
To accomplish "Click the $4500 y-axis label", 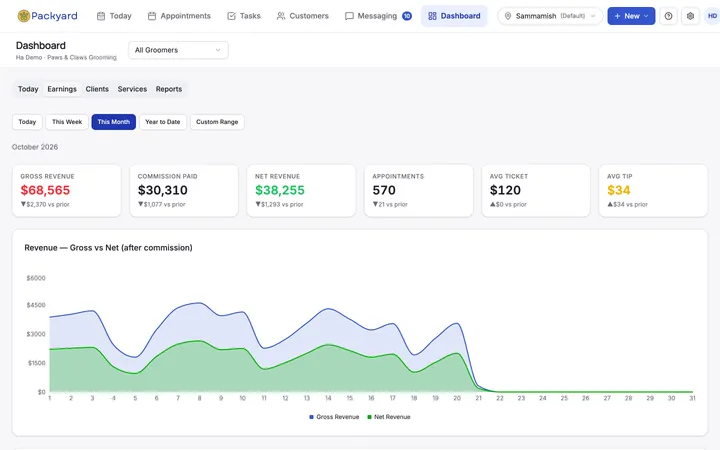I will pos(36,305).
